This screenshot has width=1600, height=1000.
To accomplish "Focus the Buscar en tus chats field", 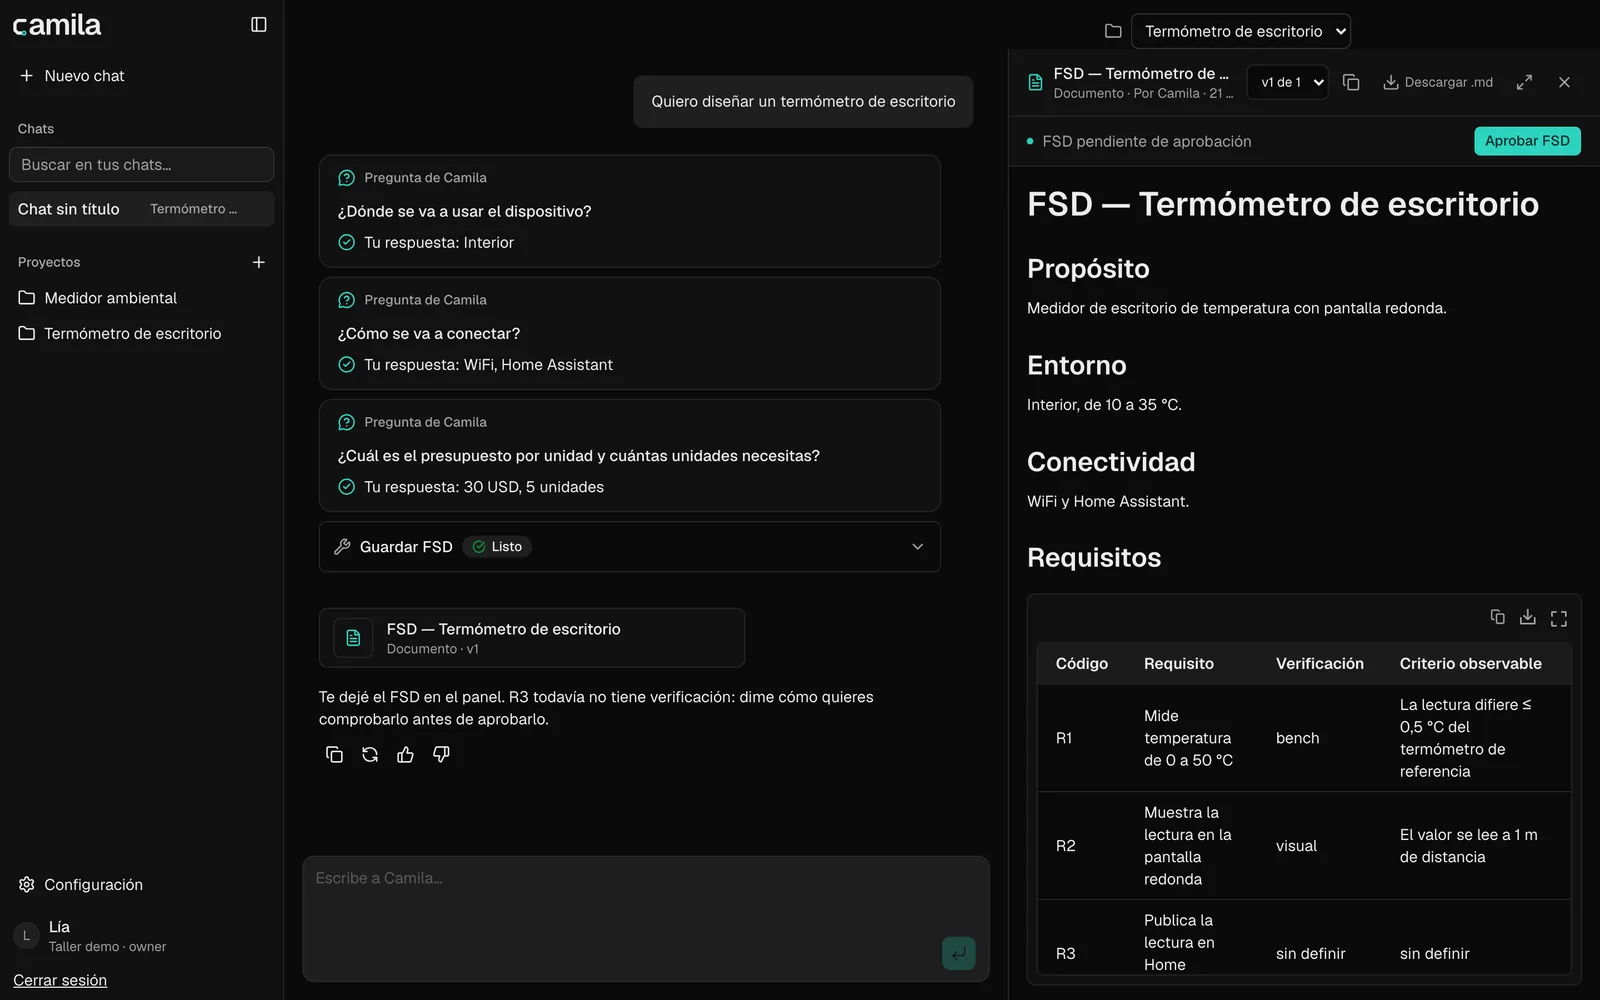I will [x=141, y=165].
